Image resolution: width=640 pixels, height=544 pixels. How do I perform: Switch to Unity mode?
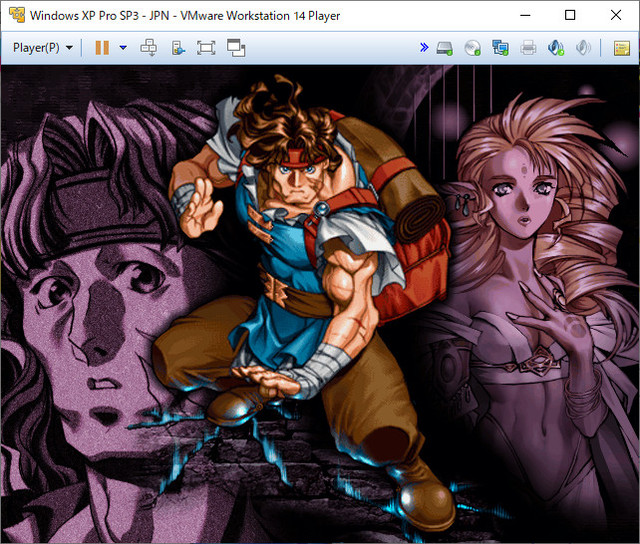click(236, 48)
